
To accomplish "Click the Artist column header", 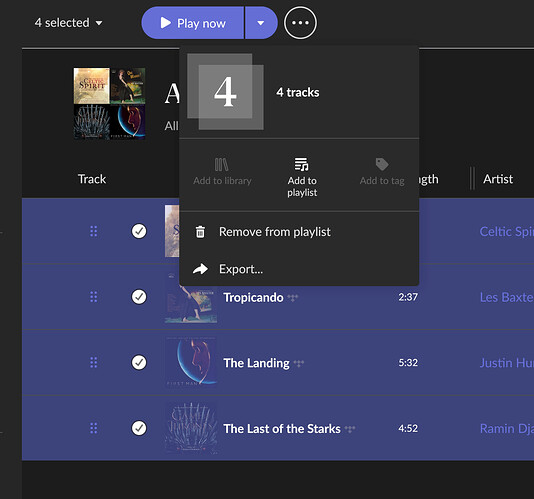I will point(498,179).
